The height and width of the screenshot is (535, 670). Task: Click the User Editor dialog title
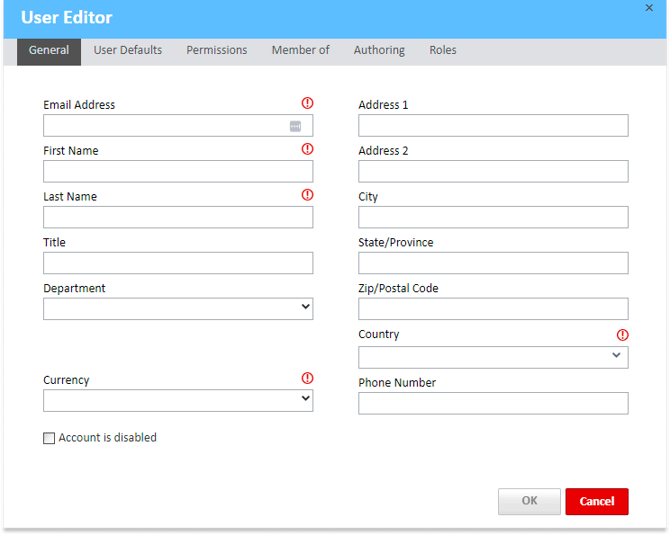pyautogui.click(x=67, y=18)
